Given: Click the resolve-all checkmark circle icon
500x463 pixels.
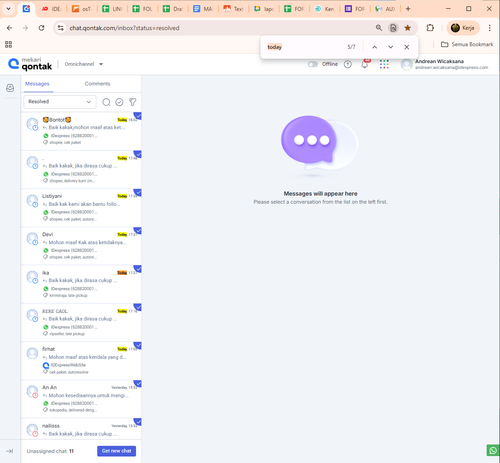Looking at the screenshot, I should (119, 102).
